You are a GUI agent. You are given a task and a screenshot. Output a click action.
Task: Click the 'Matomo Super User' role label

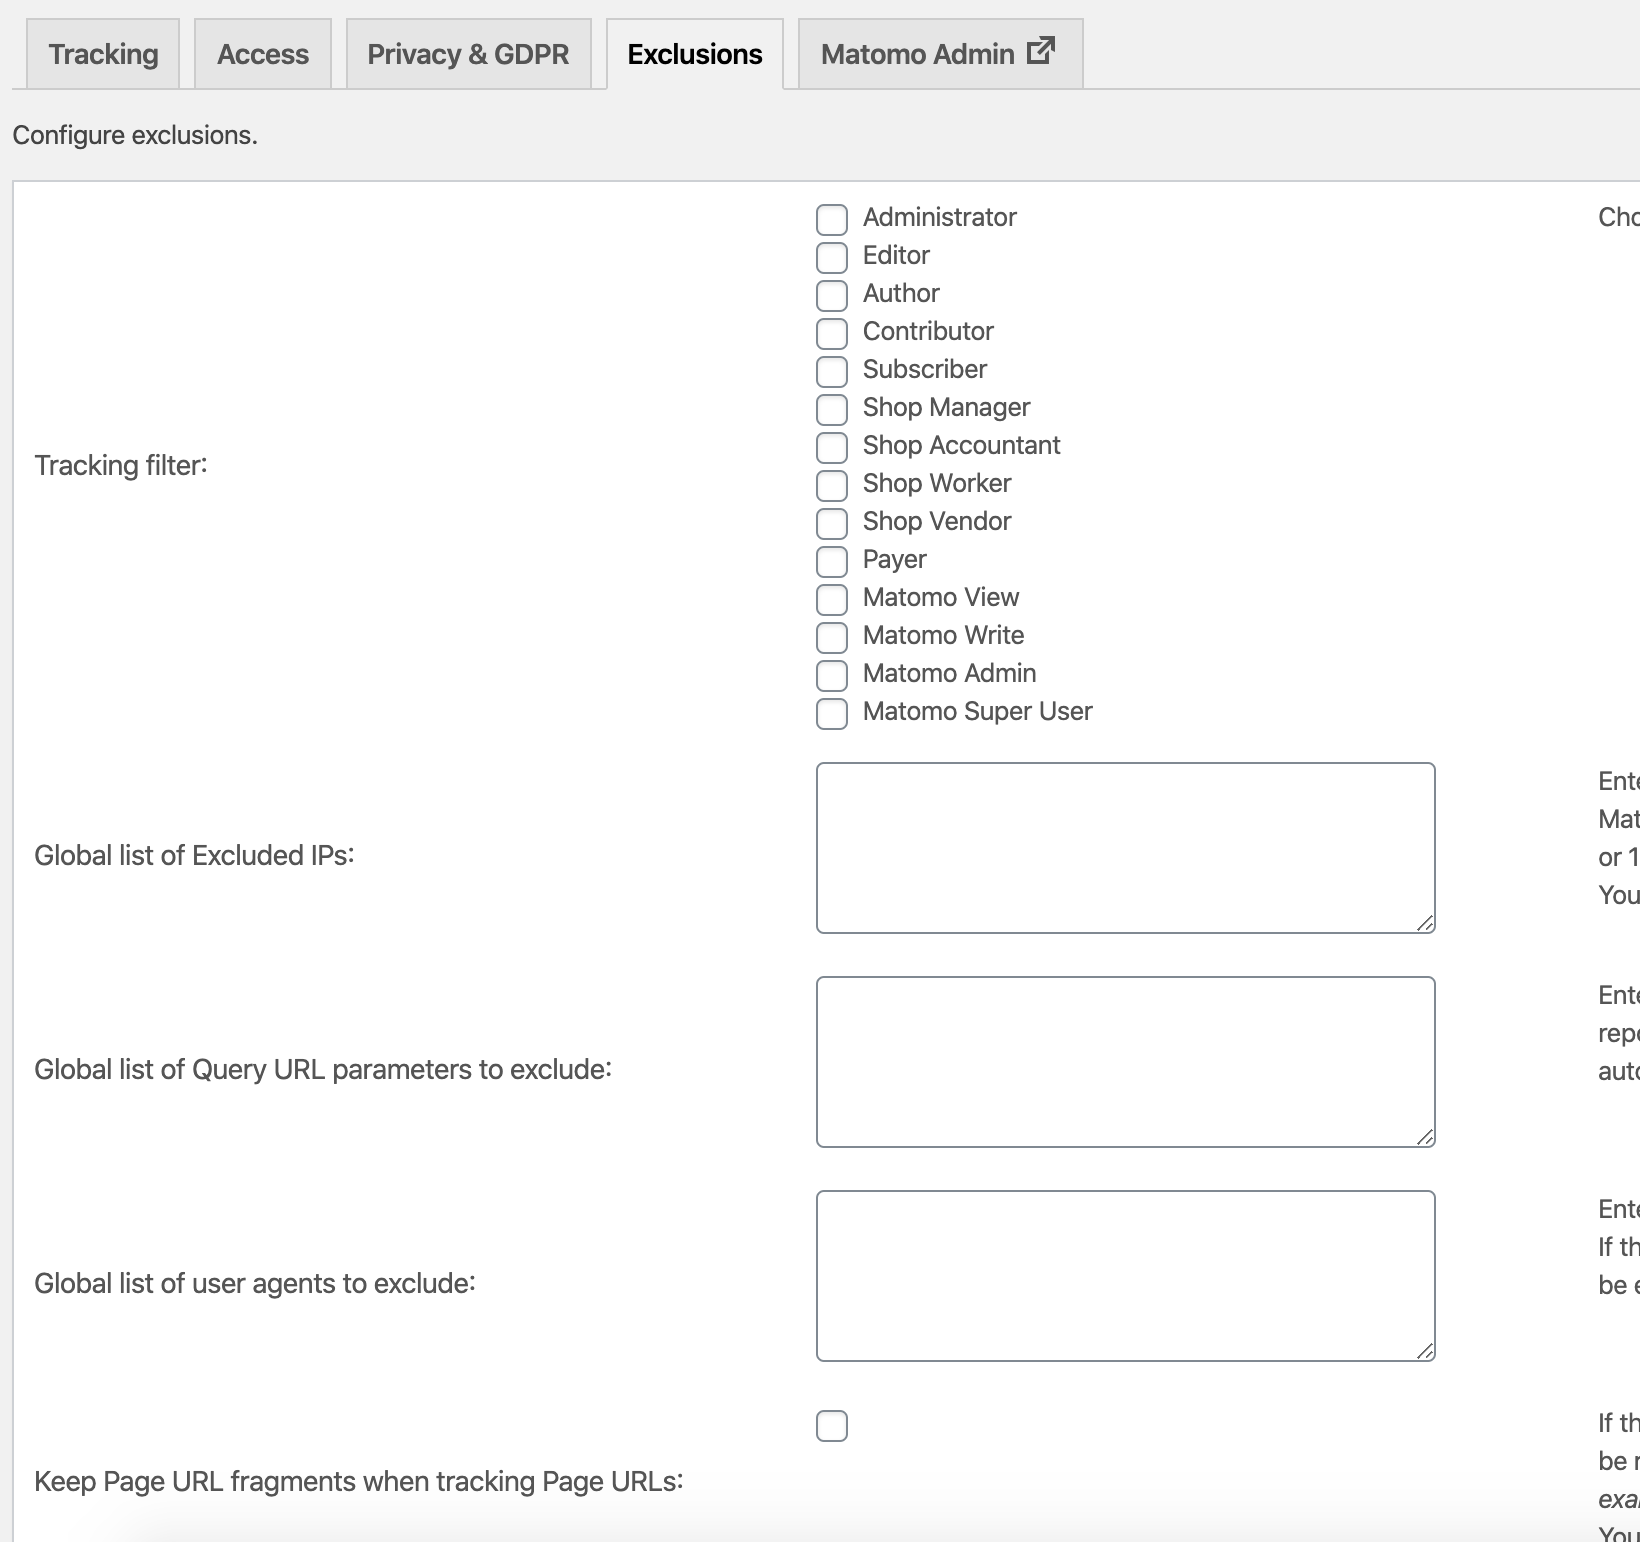(x=977, y=712)
